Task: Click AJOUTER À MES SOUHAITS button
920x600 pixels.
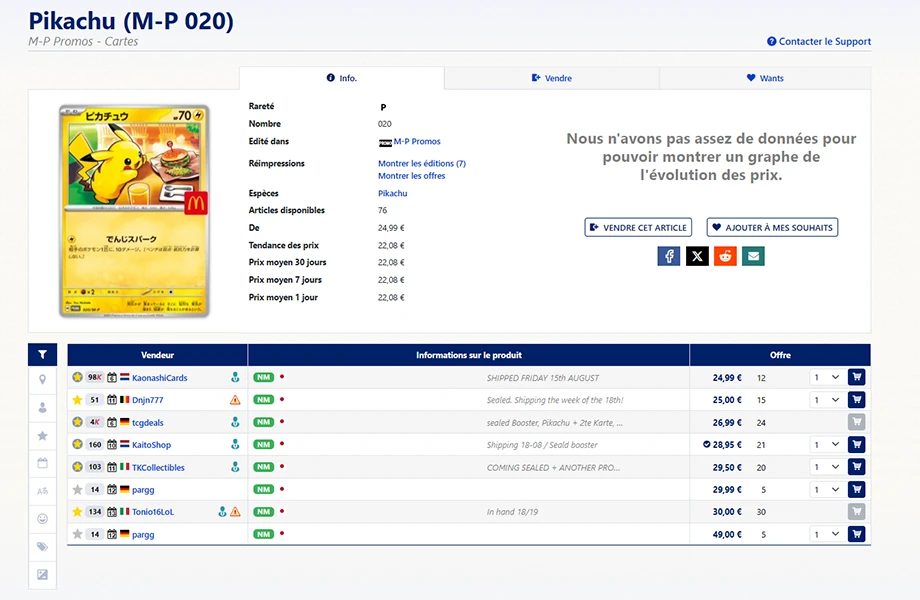Action: (772, 228)
